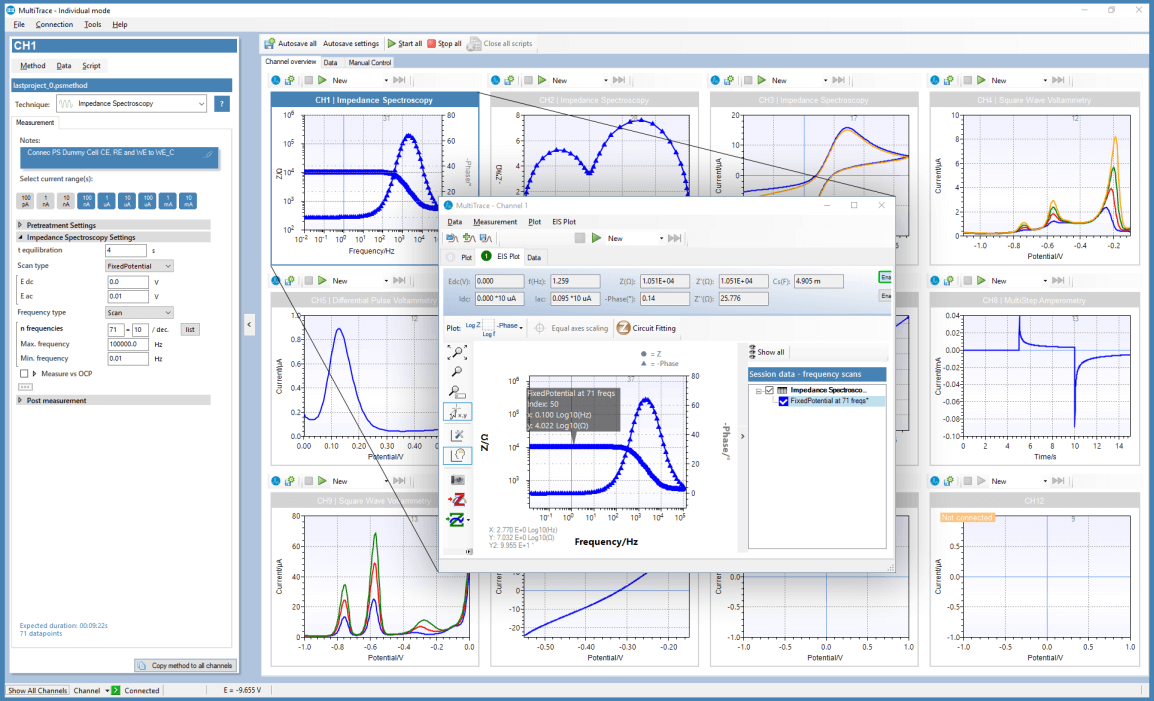
Task: Click the camera snapshot icon in plot toolbar
Action: (x=458, y=479)
